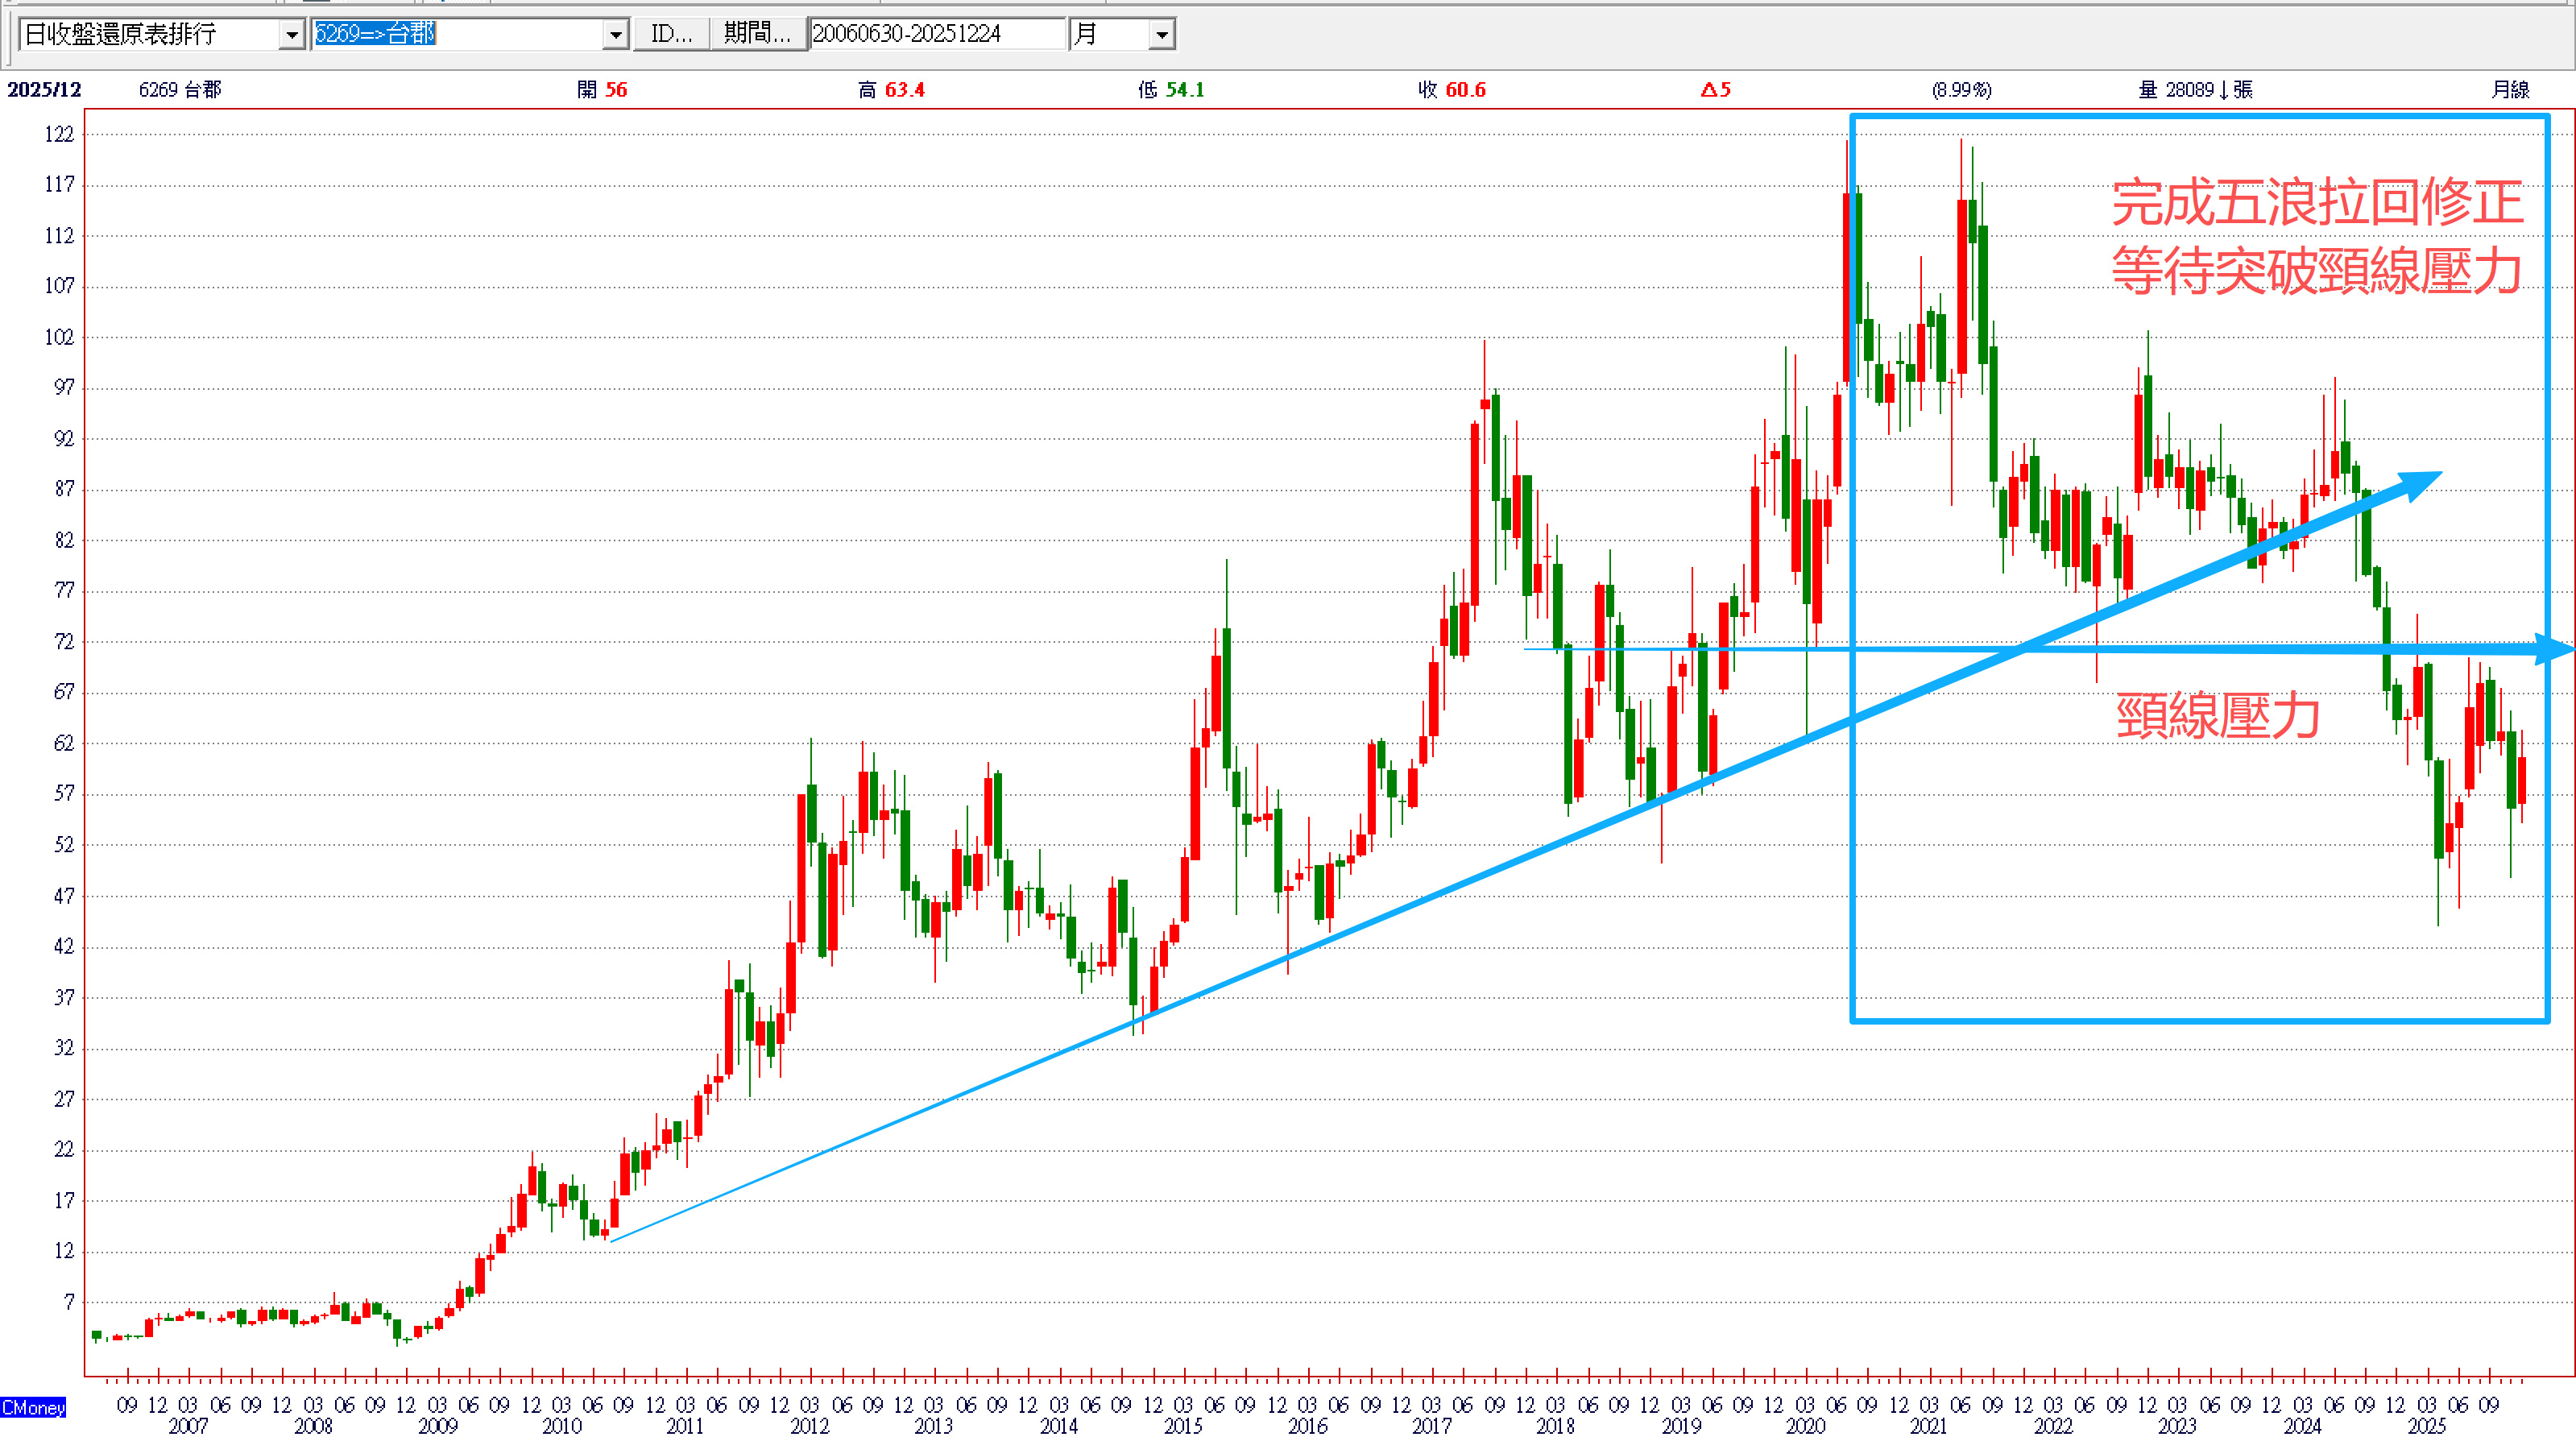Screen dimensions: 2576x1437
Task: Click the 頸線壓力 annotation text
Action: [2217, 716]
